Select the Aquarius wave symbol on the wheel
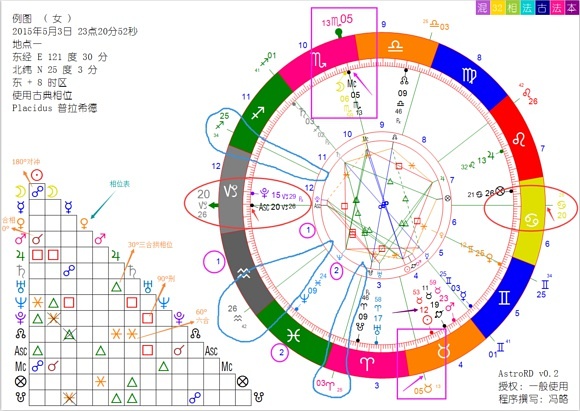The image size is (580, 411). click(x=244, y=273)
